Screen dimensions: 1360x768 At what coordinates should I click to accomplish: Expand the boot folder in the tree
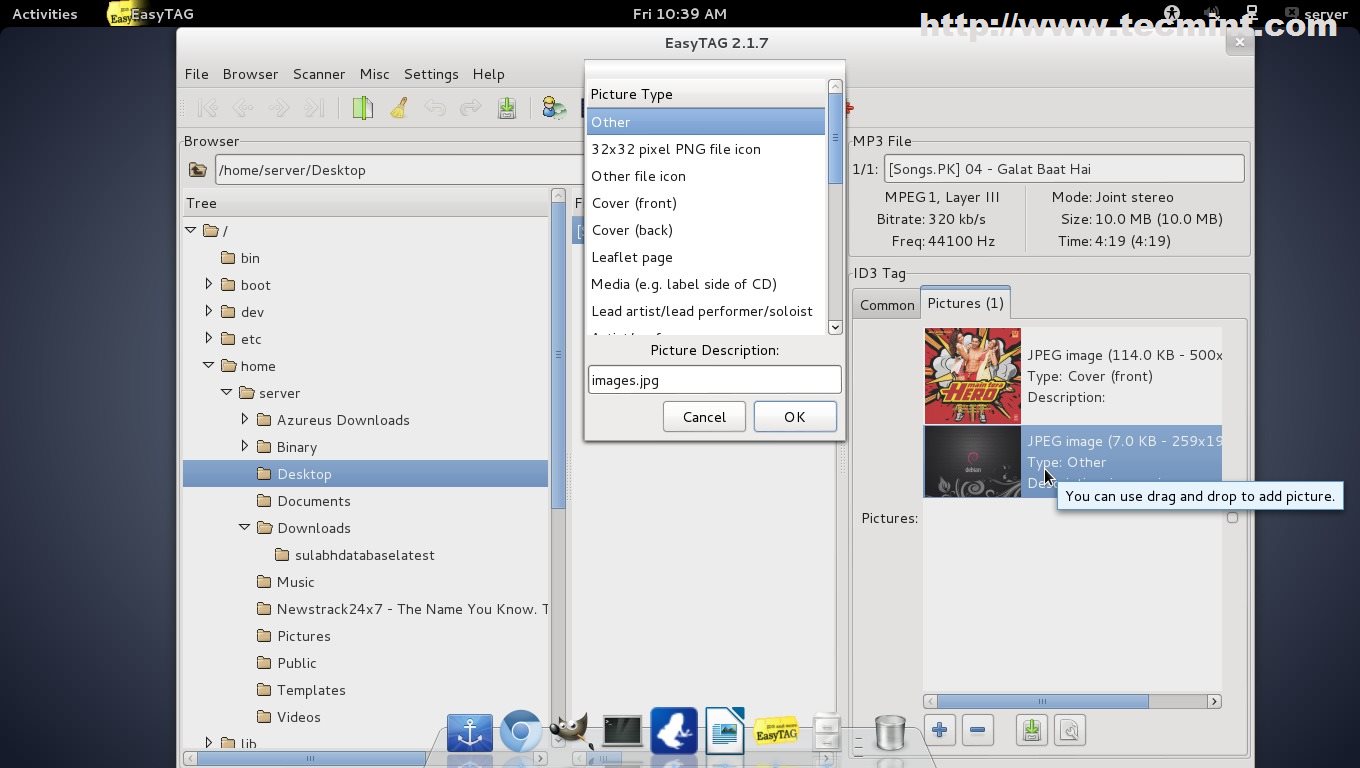coord(208,284)
